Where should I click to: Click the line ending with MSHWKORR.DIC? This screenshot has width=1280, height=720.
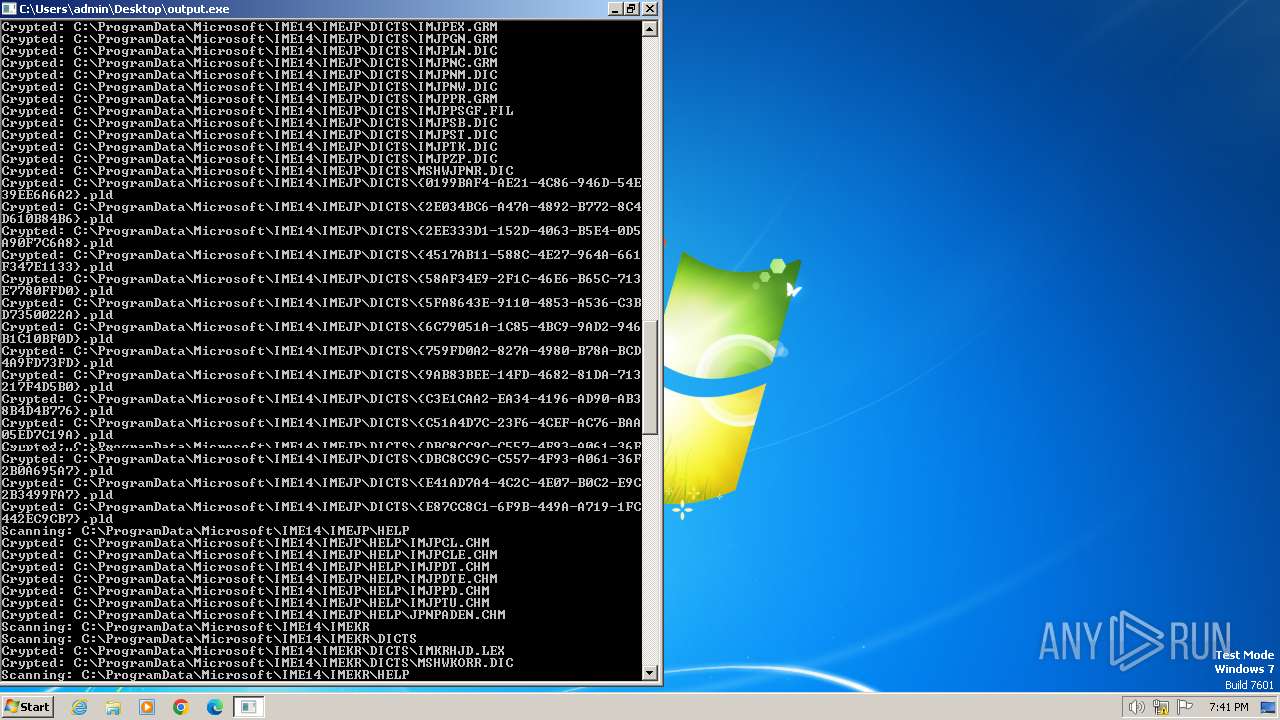(257, 662)
